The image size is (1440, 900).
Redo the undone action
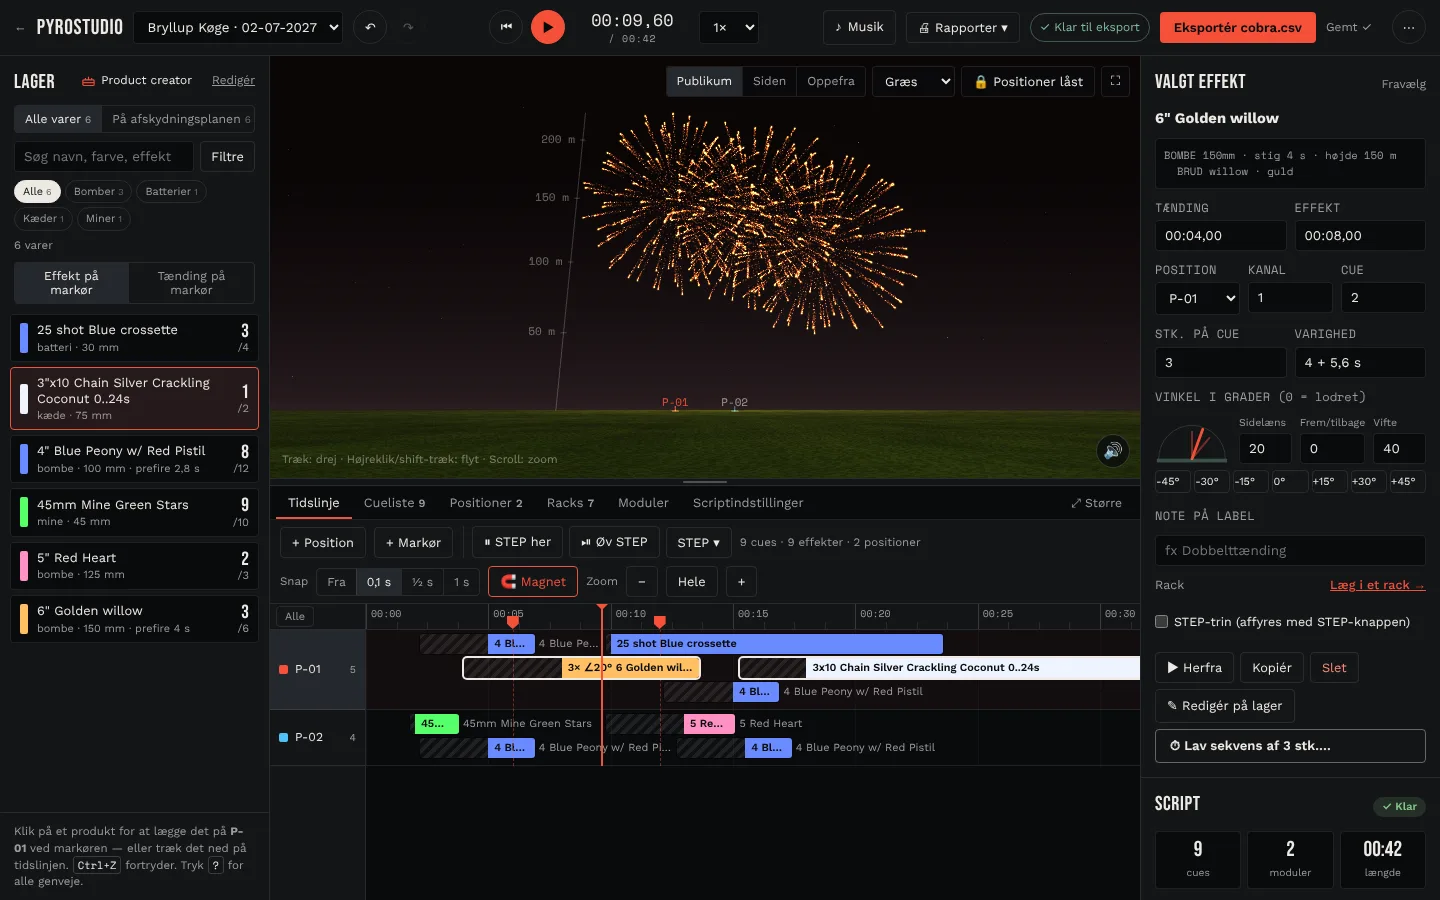408,27
